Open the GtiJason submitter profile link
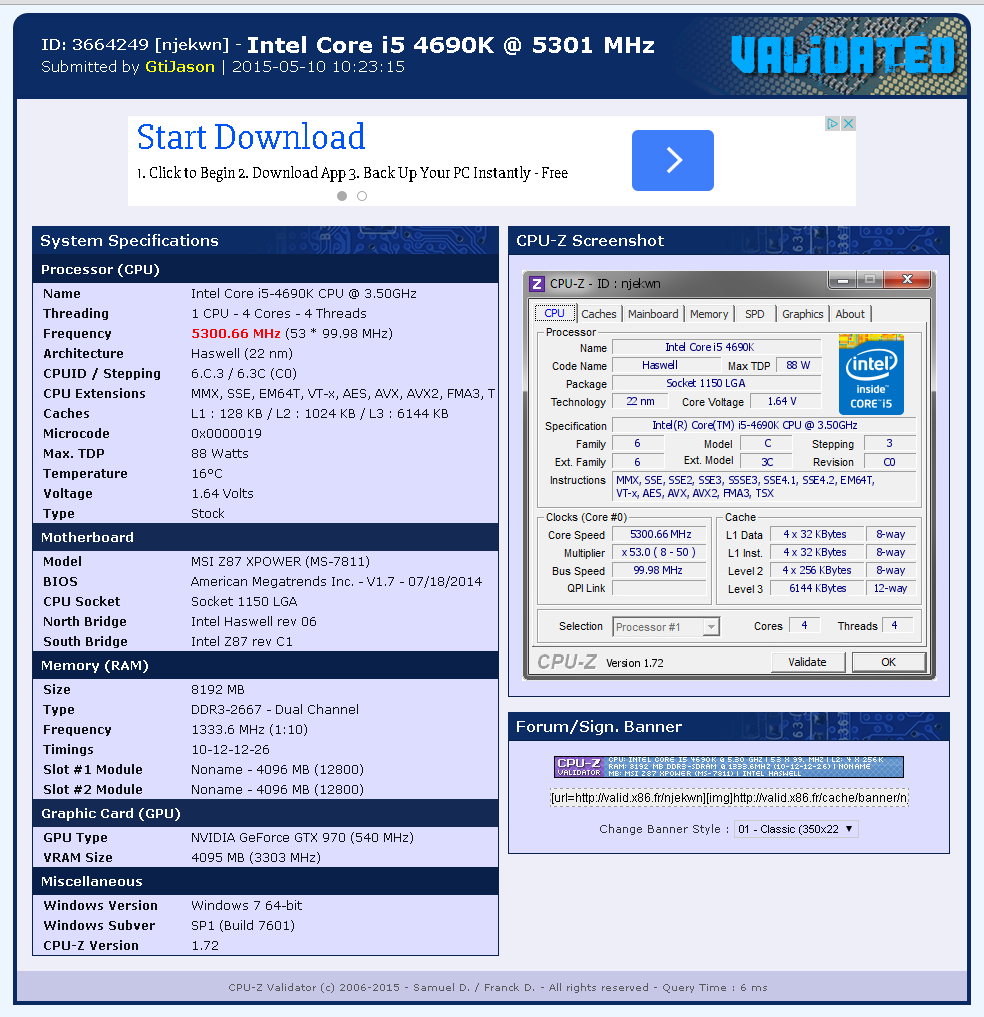 [180, 67]
